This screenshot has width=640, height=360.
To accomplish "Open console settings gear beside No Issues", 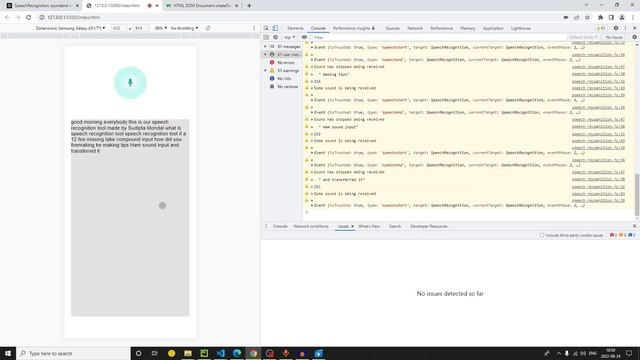I will 634,37.
